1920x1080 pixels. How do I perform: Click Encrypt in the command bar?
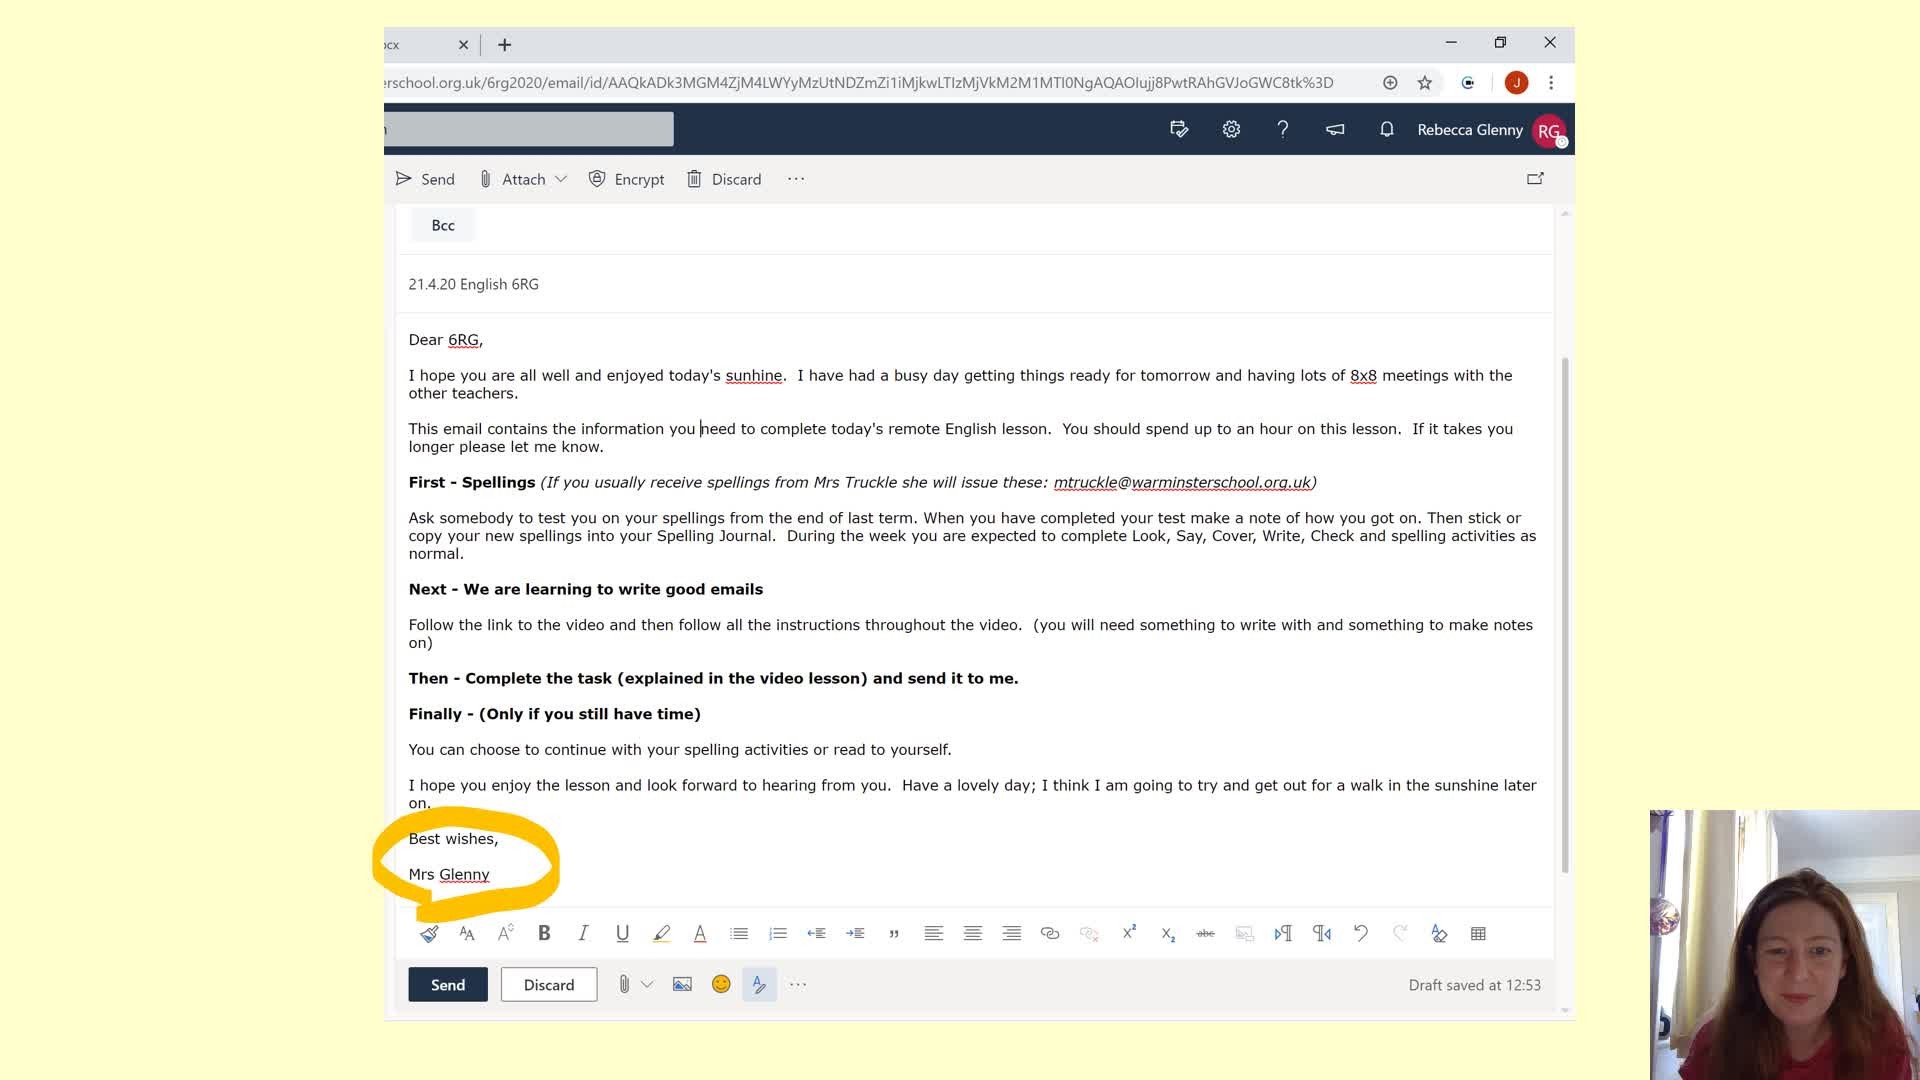click(x=627, y=179)
